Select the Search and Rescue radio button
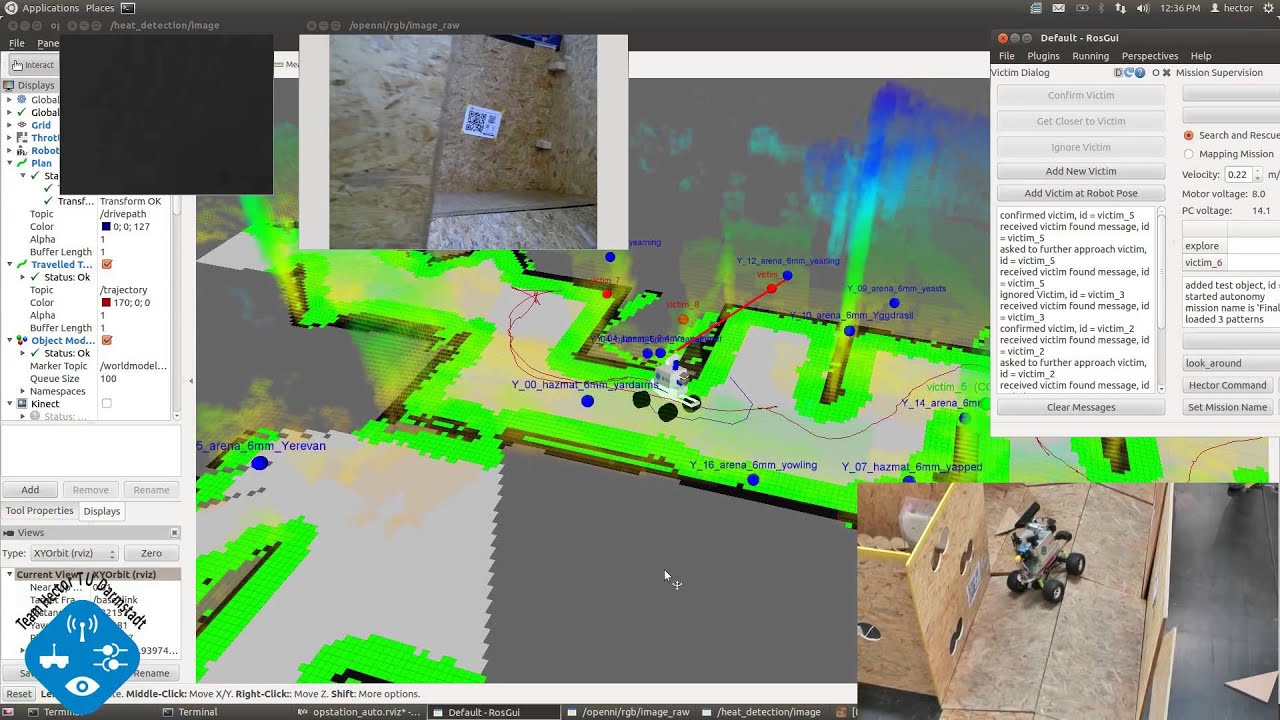This screenshot has height=720, width=1280. [x=1188, y=135]
